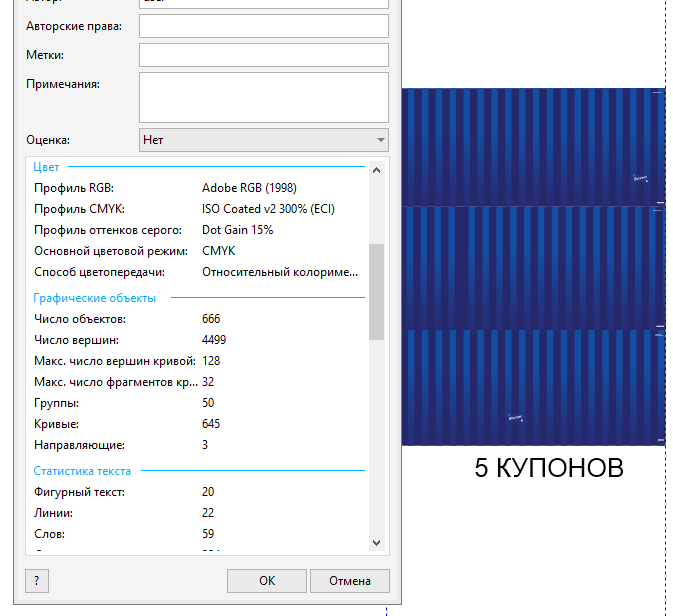Click the Метки input field
The image size is (673, 616).
click(264, 55)
